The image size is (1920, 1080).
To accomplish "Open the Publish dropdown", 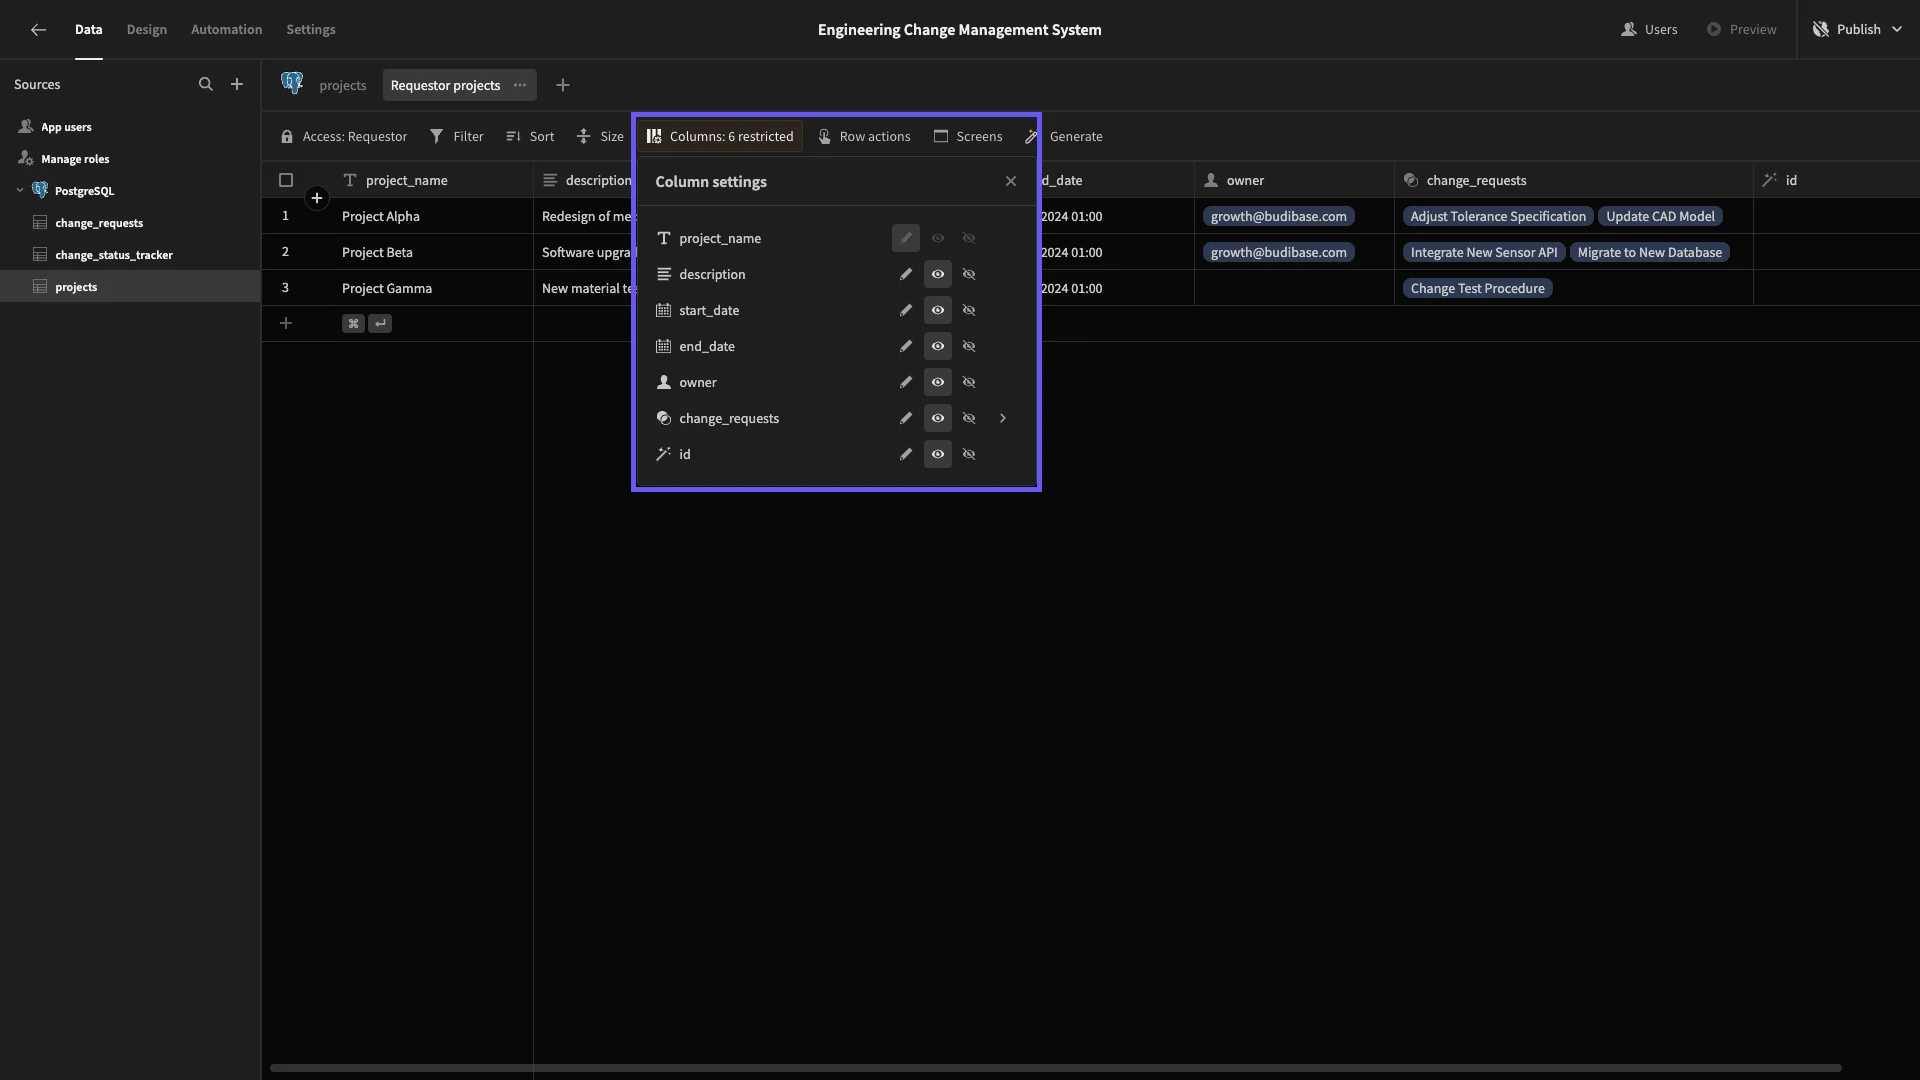I will (x=1858, y=30).
